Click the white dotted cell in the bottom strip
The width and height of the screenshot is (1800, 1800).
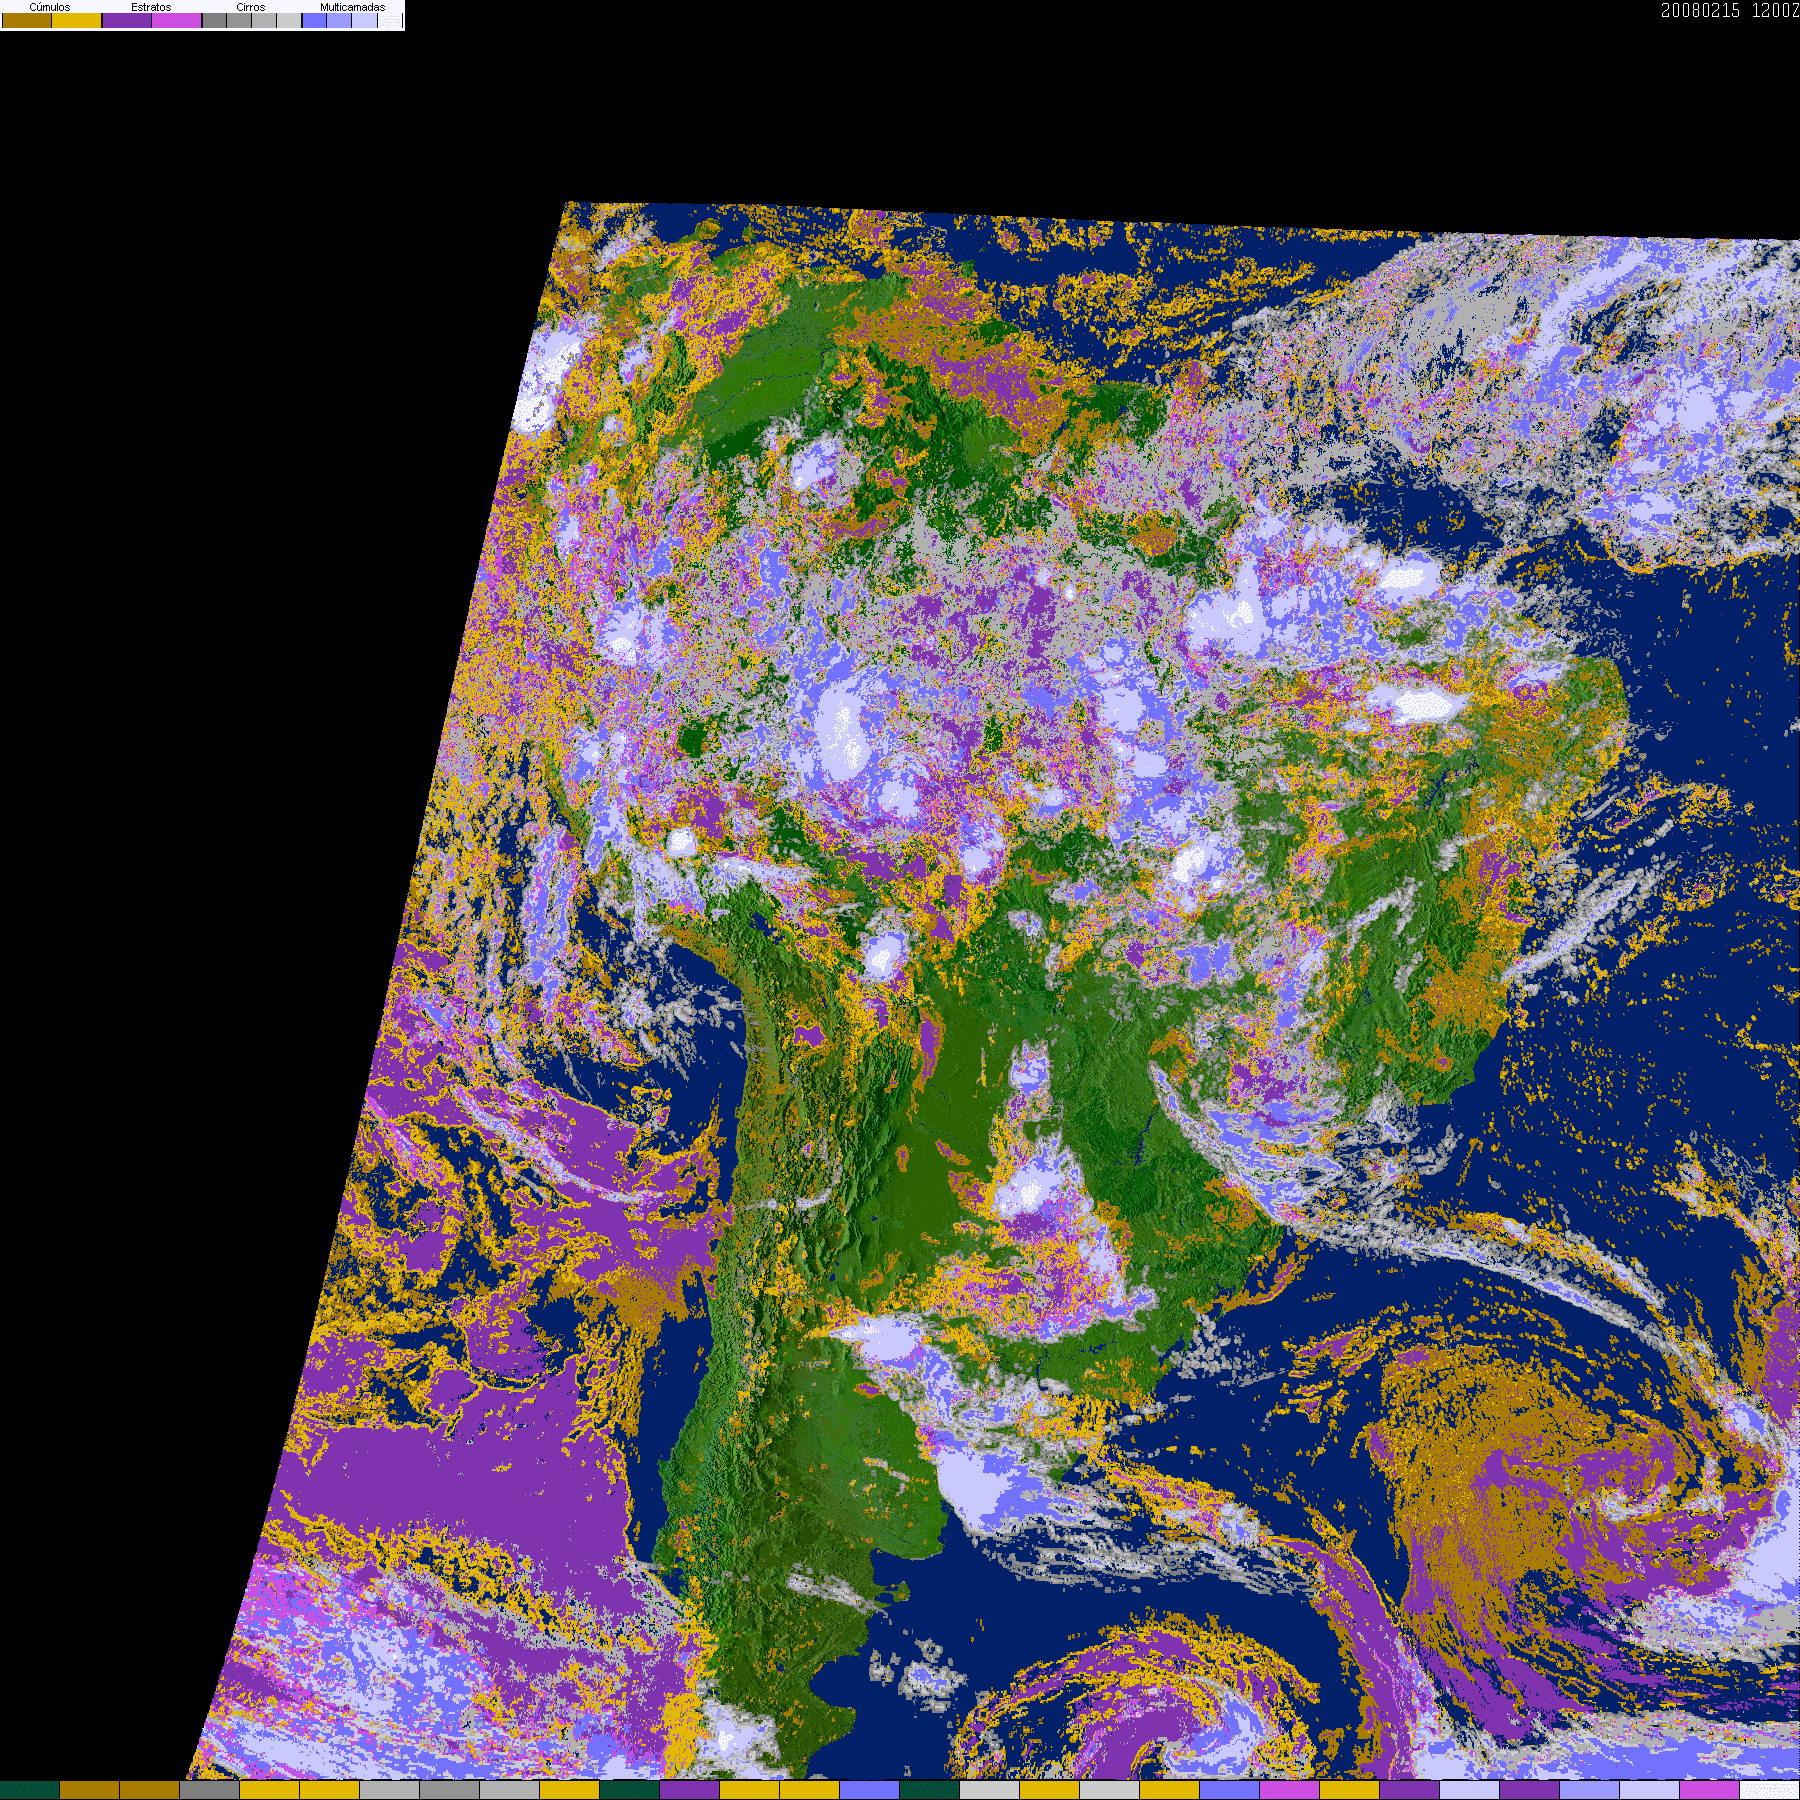pos(1769,1790)
